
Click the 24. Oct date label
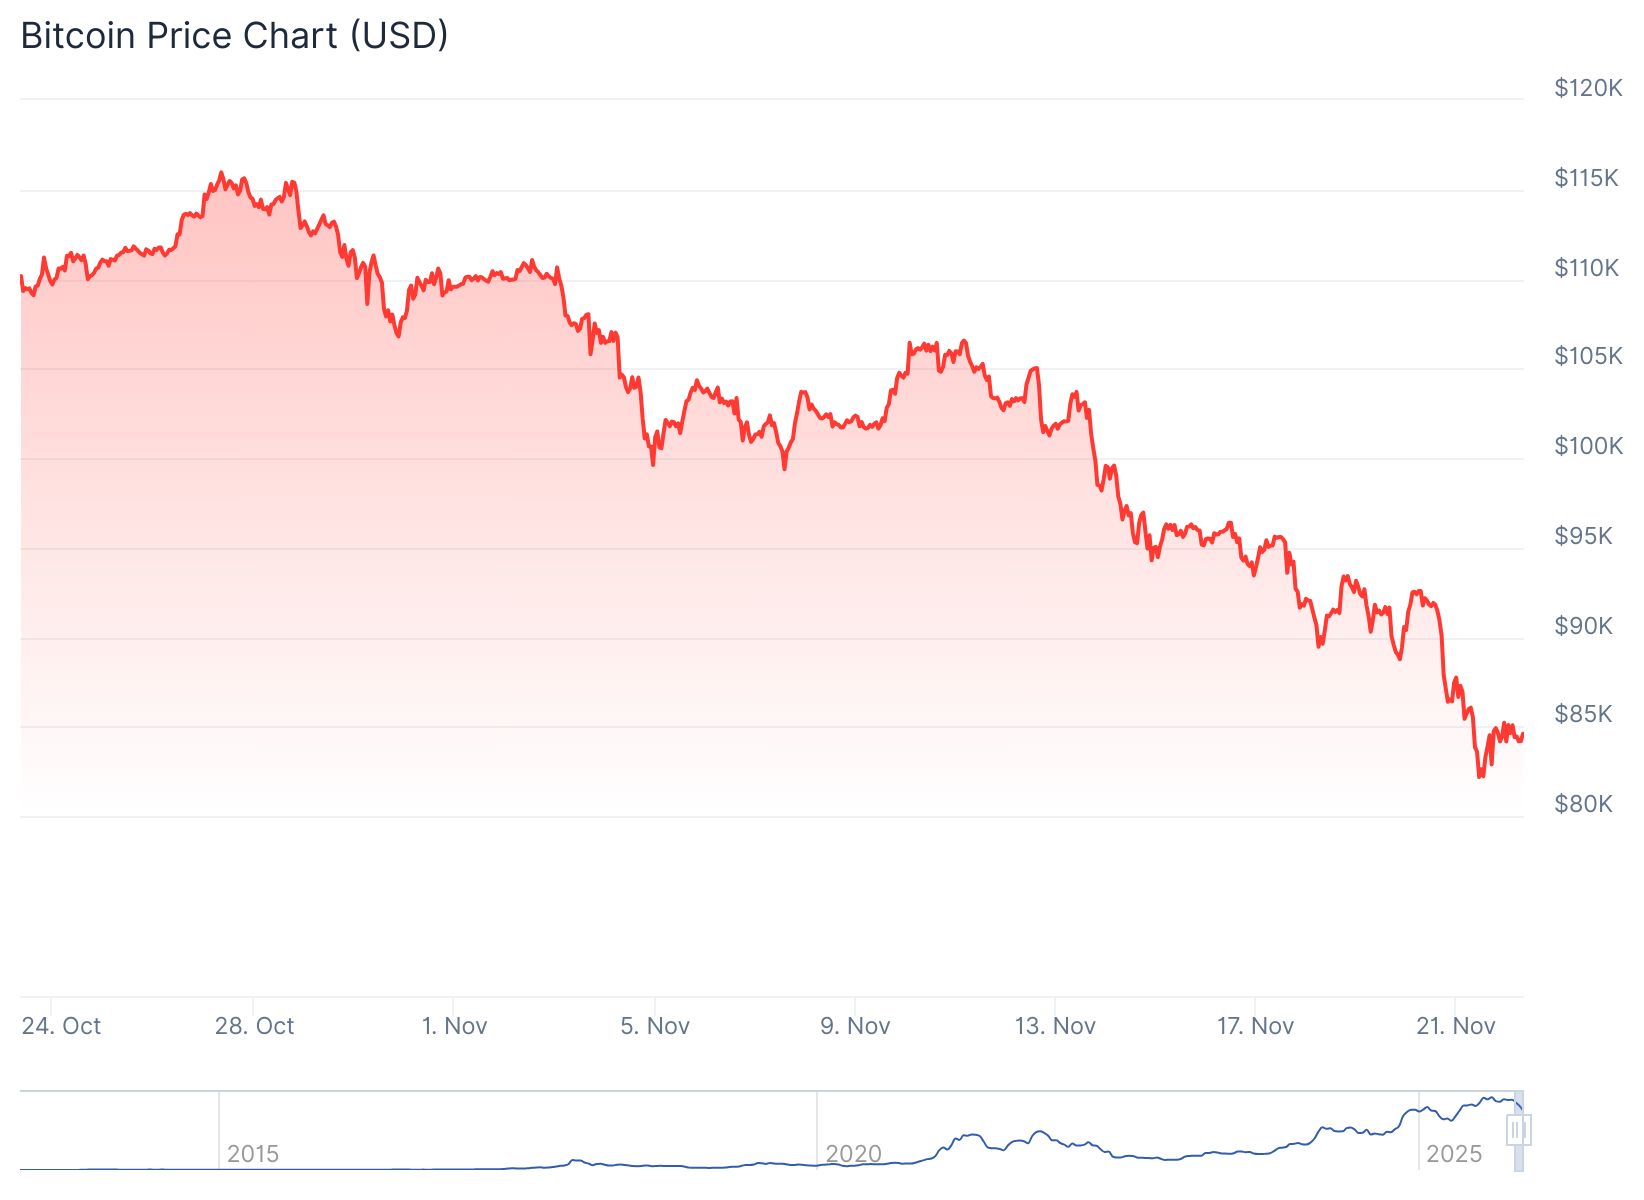tap(61, 1026)
